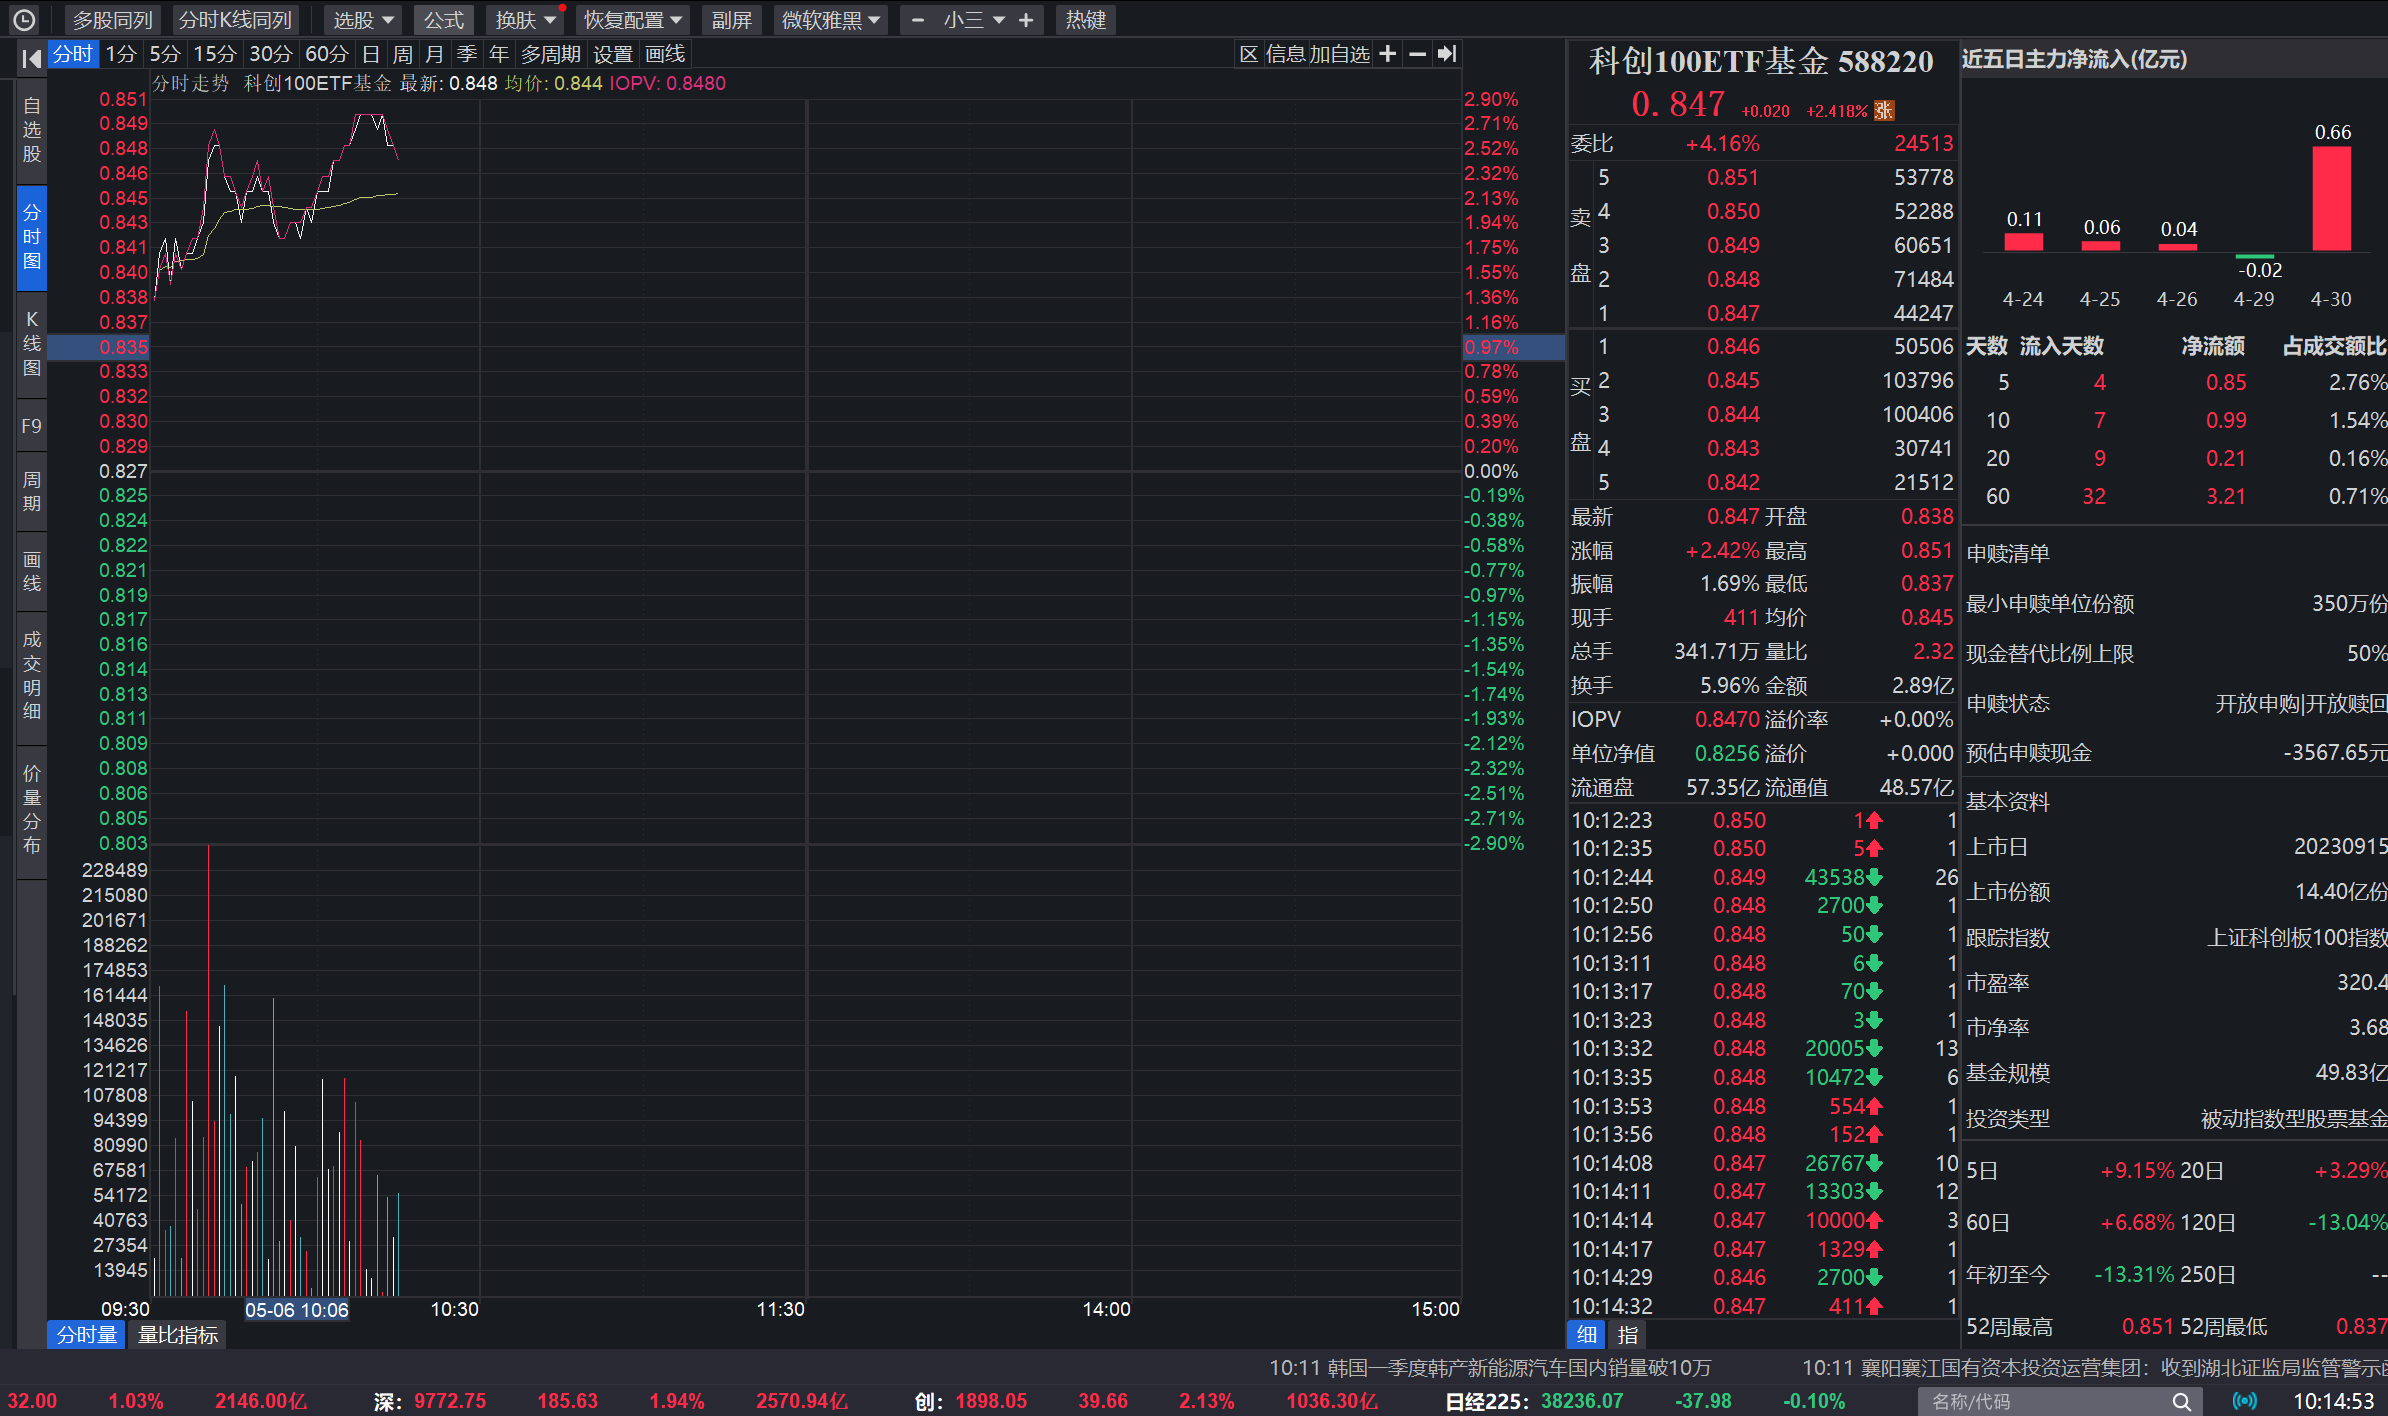This screenshot has width=2388, height=1416.
Task: Switch to the 年 yearly period tab
Action: point(499,54)
